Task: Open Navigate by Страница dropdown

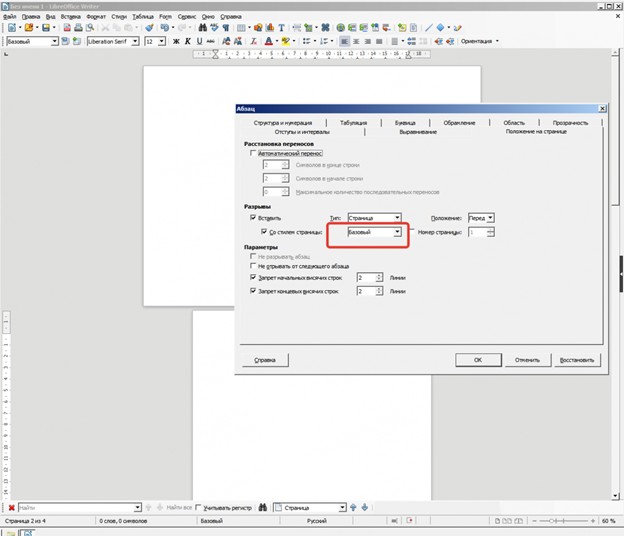Action: tap(342, 508)
